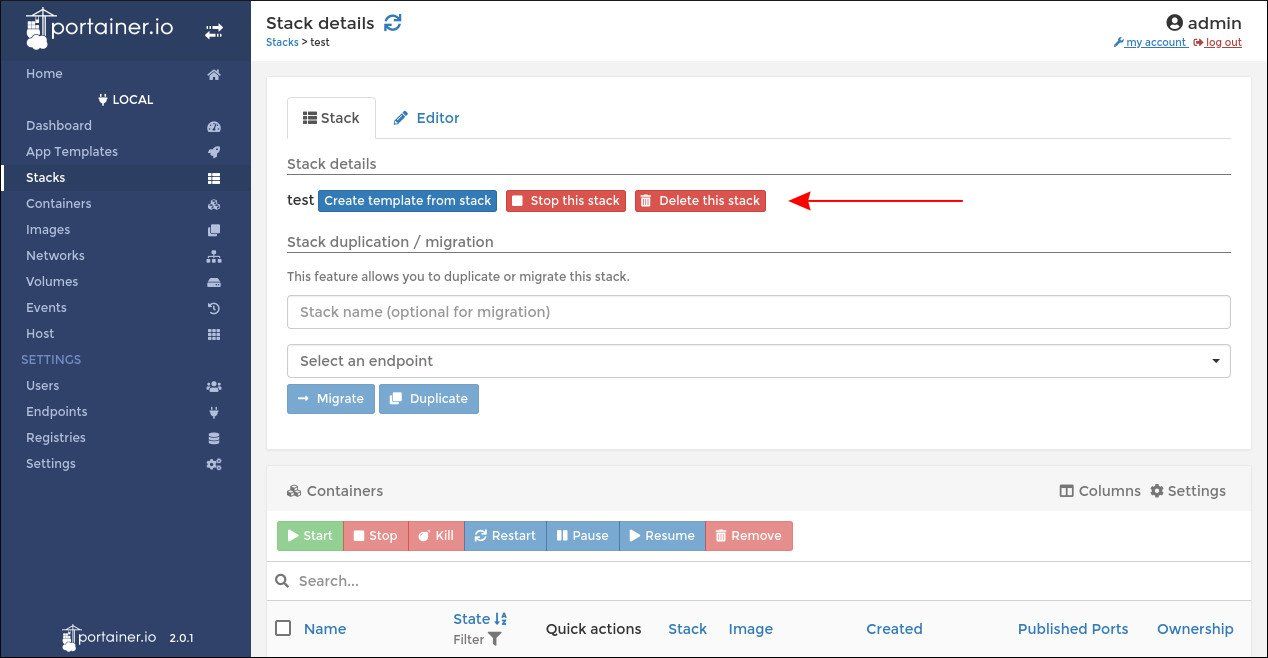
Task: Toggle the select-all containers checkbox
Action: tap(284, 627)
